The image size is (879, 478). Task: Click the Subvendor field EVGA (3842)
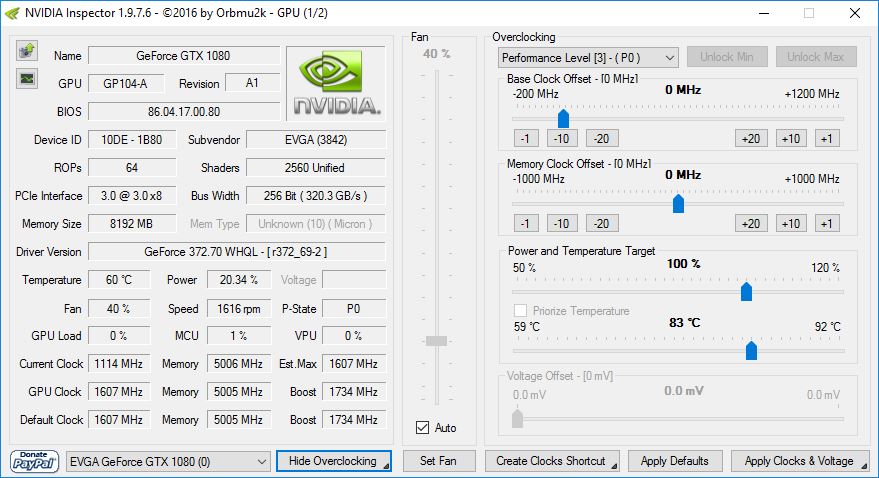[316, 140]
